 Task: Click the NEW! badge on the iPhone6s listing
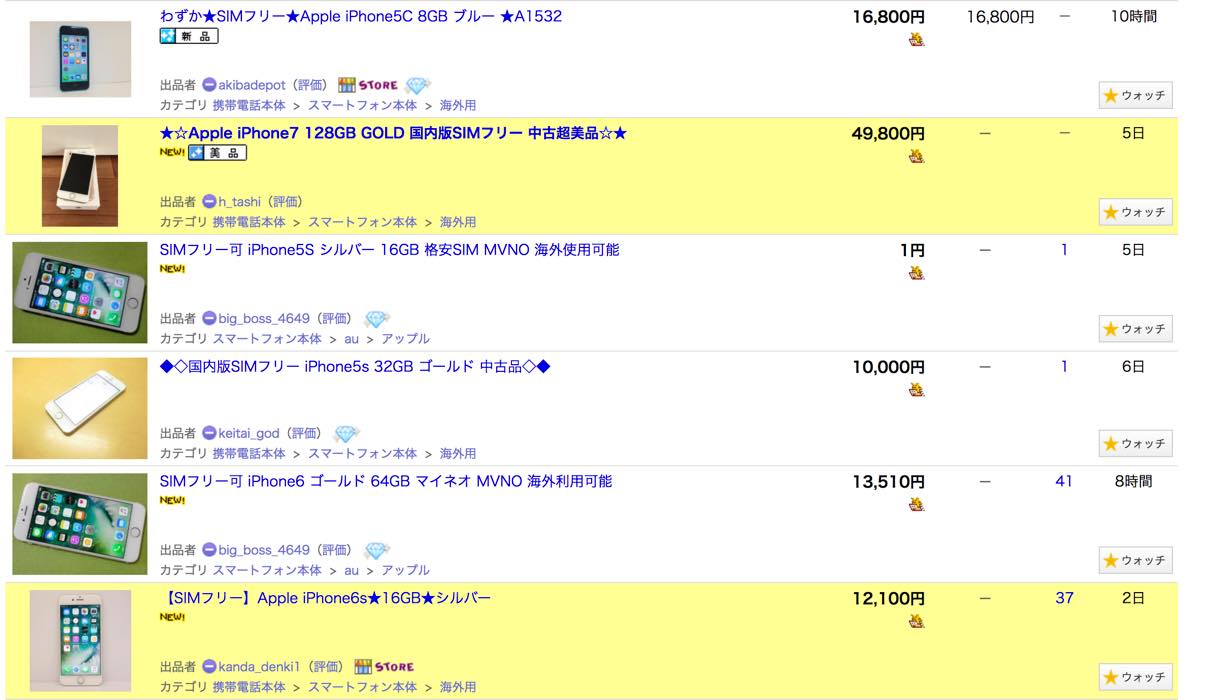[x=172, y=617]
